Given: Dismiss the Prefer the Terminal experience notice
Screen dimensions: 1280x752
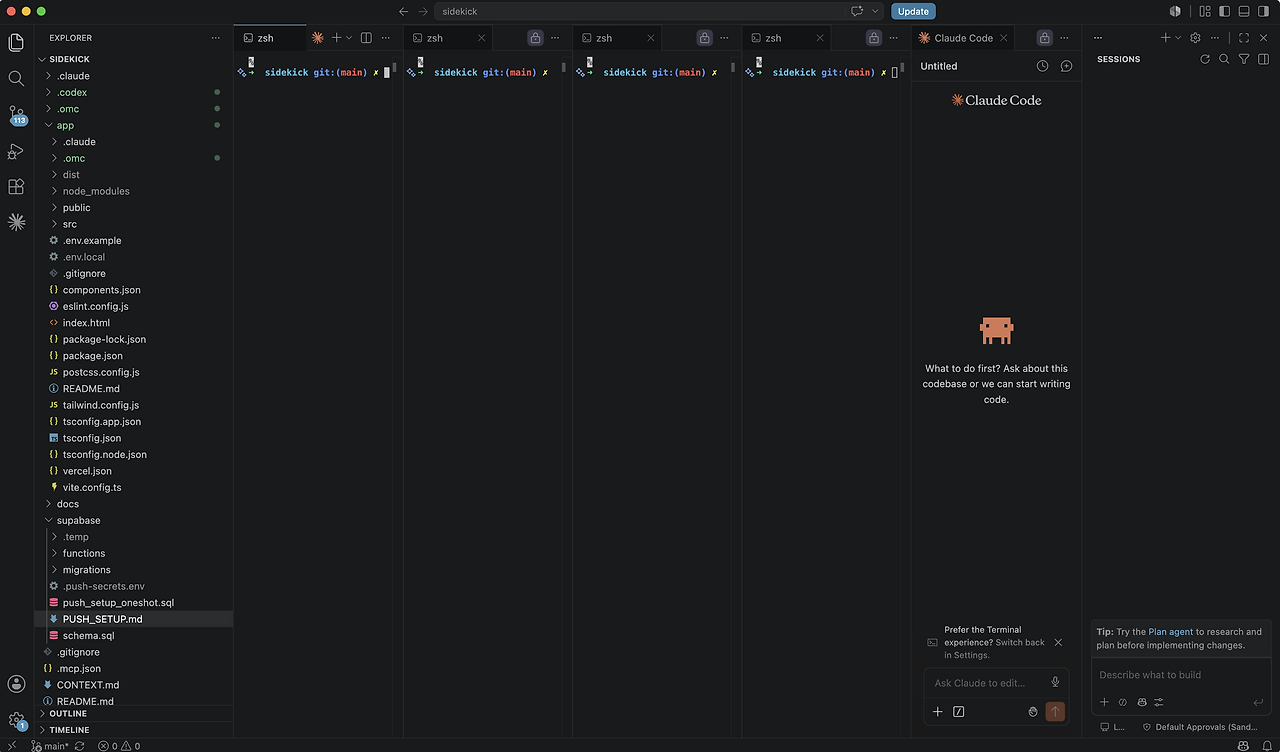Looking at the screenshot, I should [x=1058, y=642].
